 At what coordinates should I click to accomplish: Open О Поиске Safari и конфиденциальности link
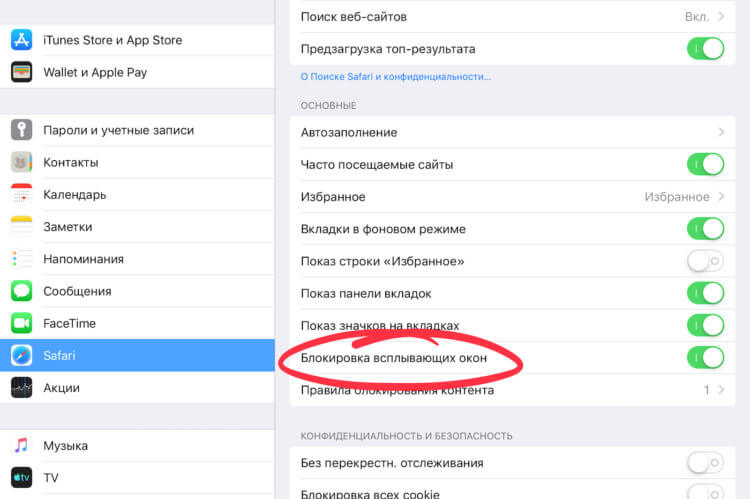click(x=396, y=77)
